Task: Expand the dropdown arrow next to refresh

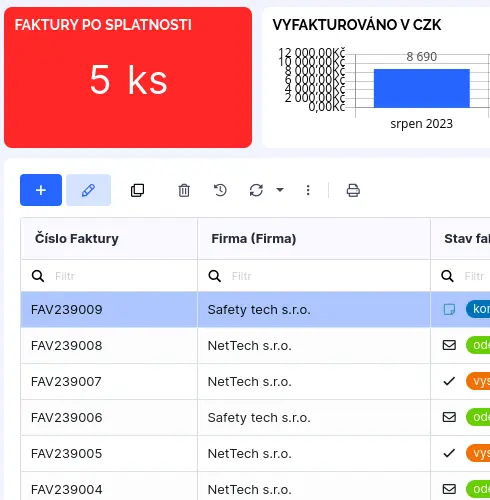Action: (280, 190)
